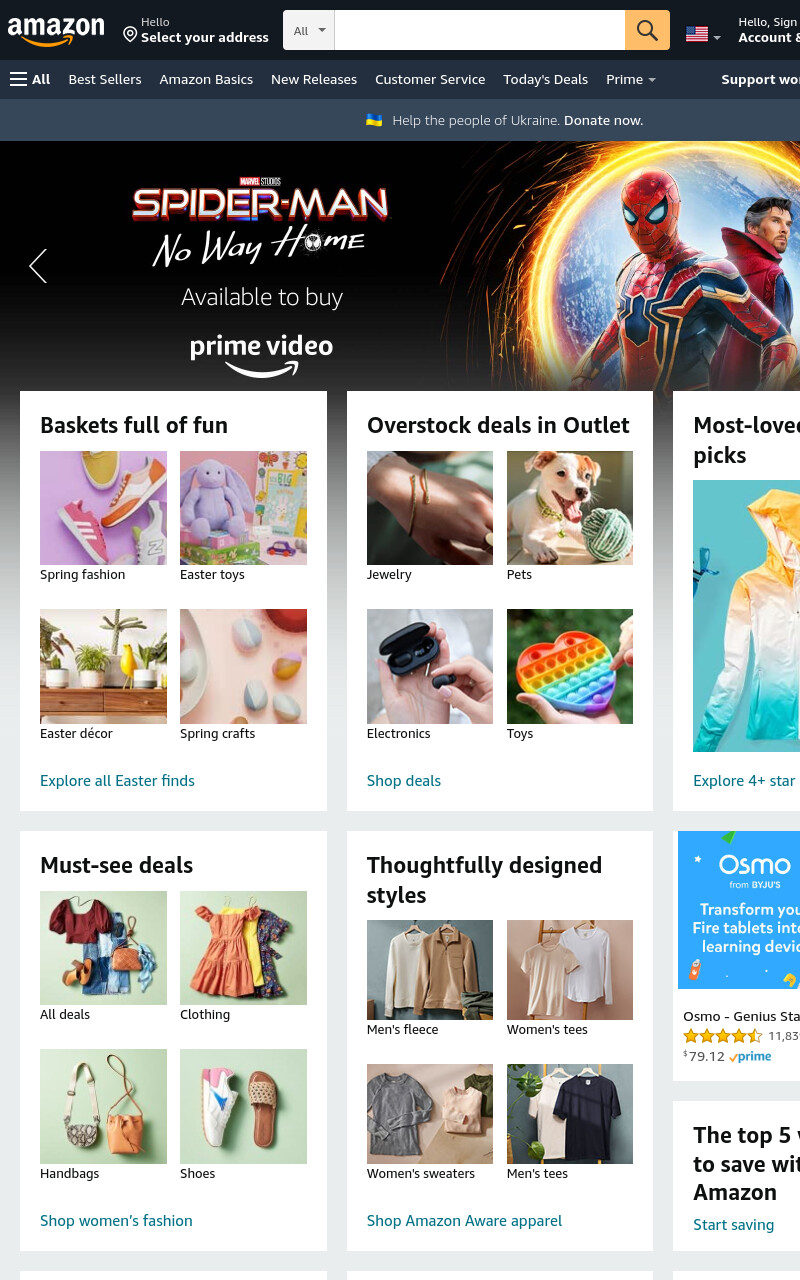Click the location pin address selector
The image size is (800, 1280).
pos(196,30)
